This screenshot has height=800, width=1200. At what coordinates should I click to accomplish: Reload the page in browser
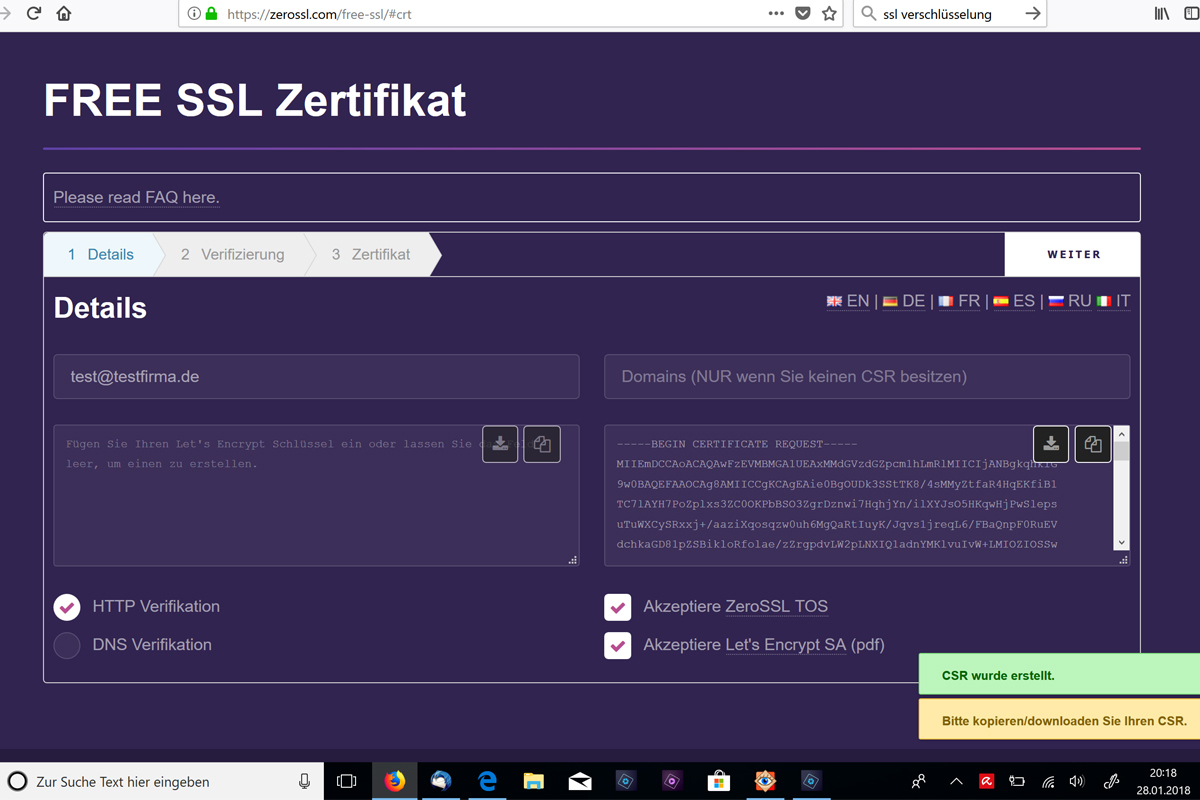(34, 14)
